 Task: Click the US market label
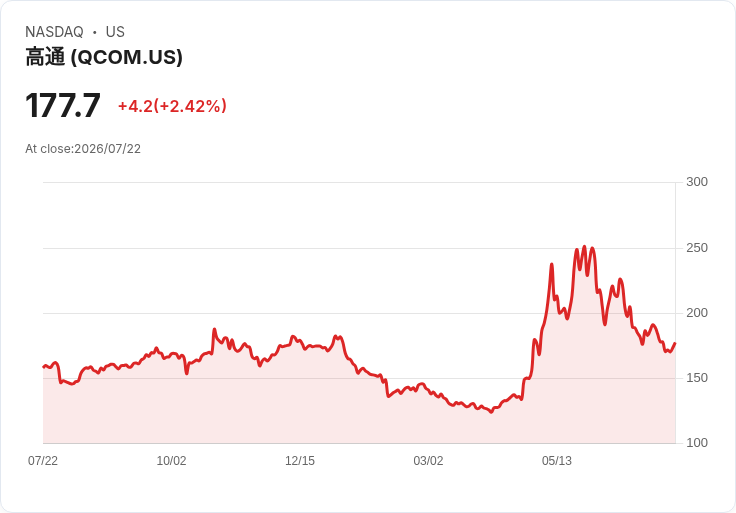[115, 32]
